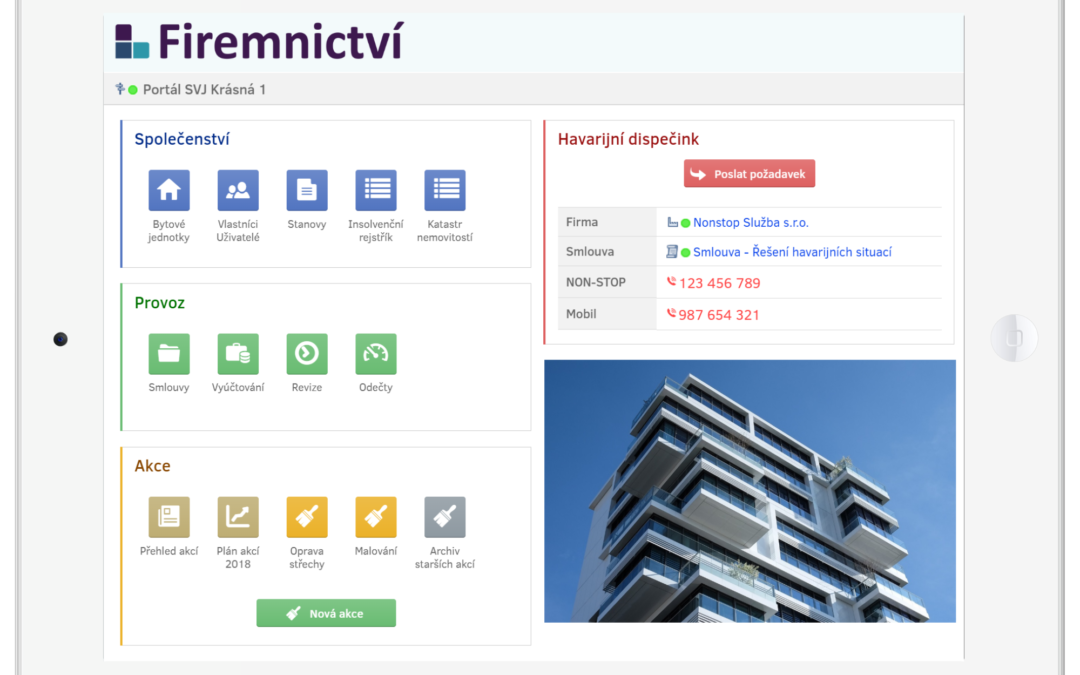Viewport: 1080px width, 675px height.
Task: Click the Firma row label
Action: point(582,222)
